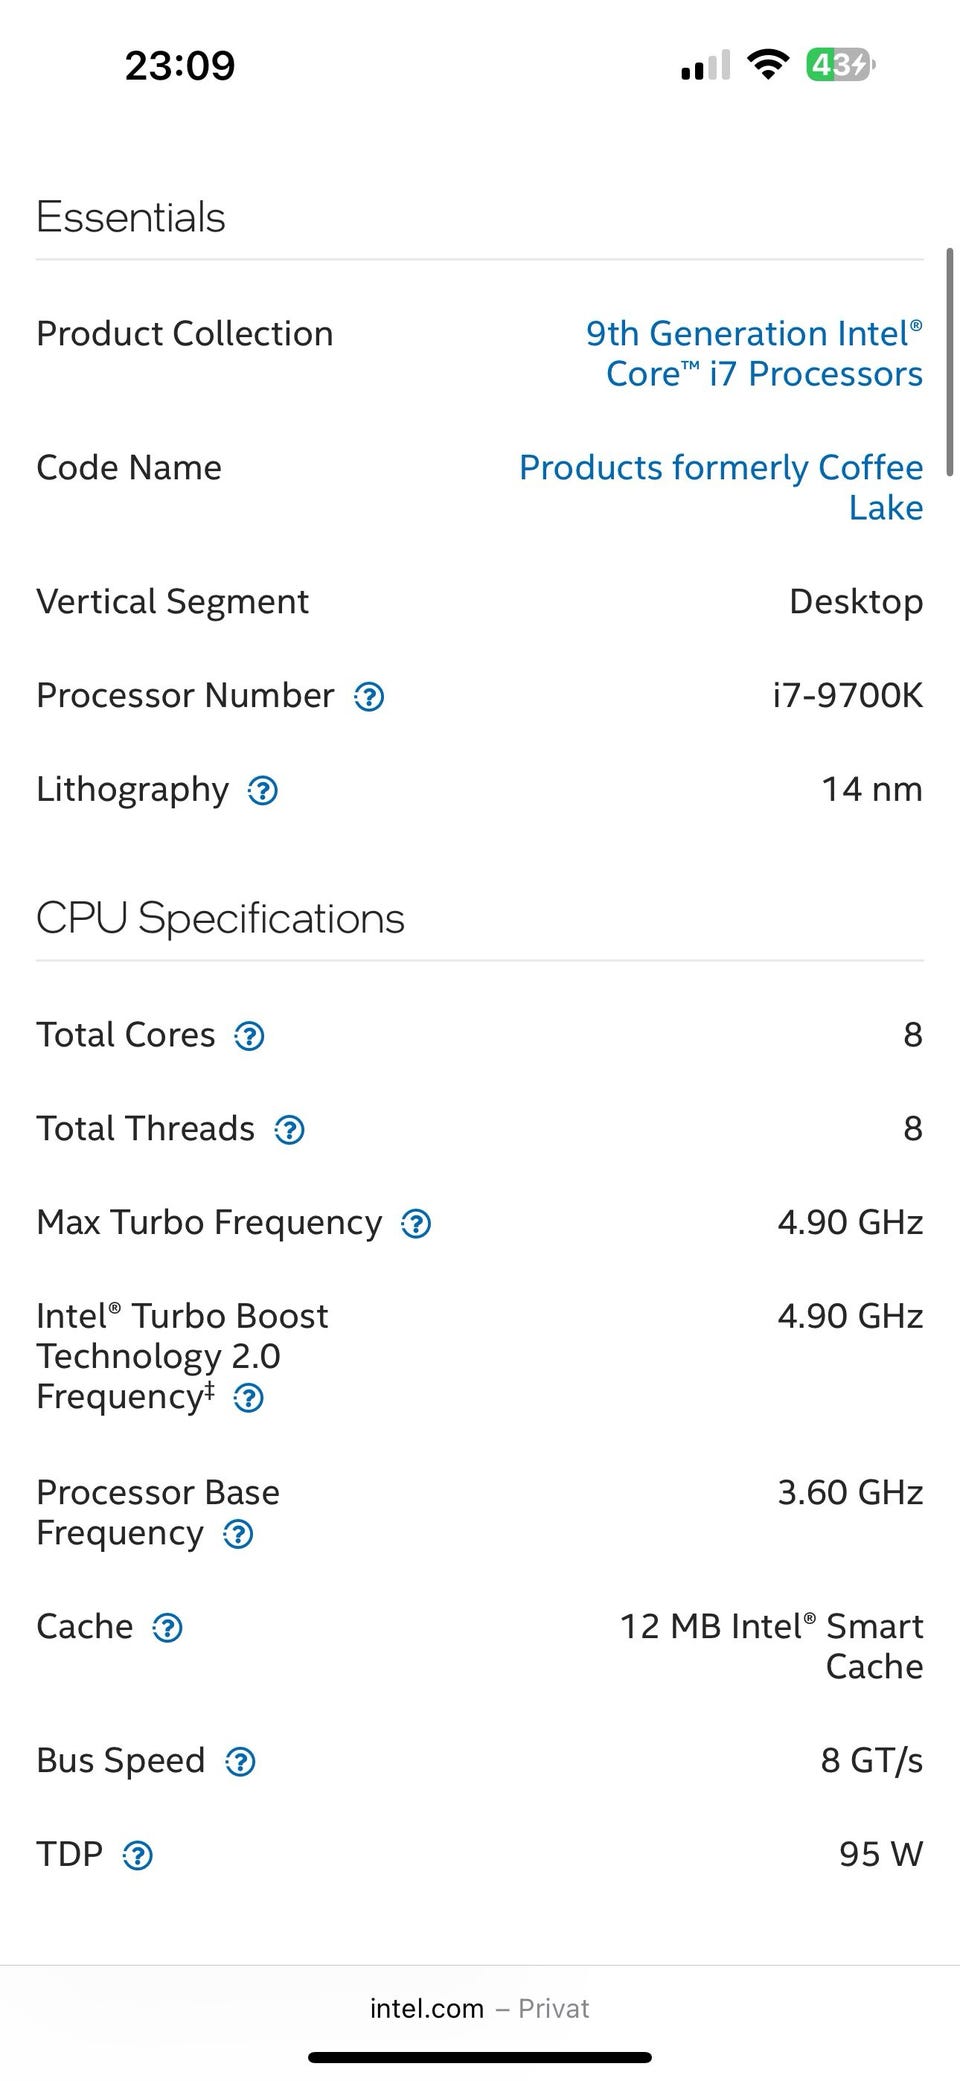
Task: Tap the Essentials section heading
Action: (131, 217)
